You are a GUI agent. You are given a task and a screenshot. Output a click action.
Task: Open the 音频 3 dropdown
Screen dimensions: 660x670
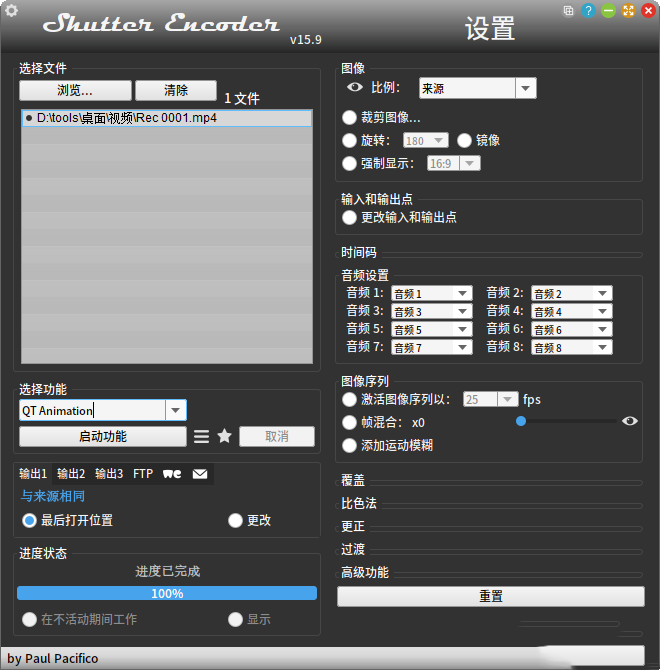pos(431,311)
